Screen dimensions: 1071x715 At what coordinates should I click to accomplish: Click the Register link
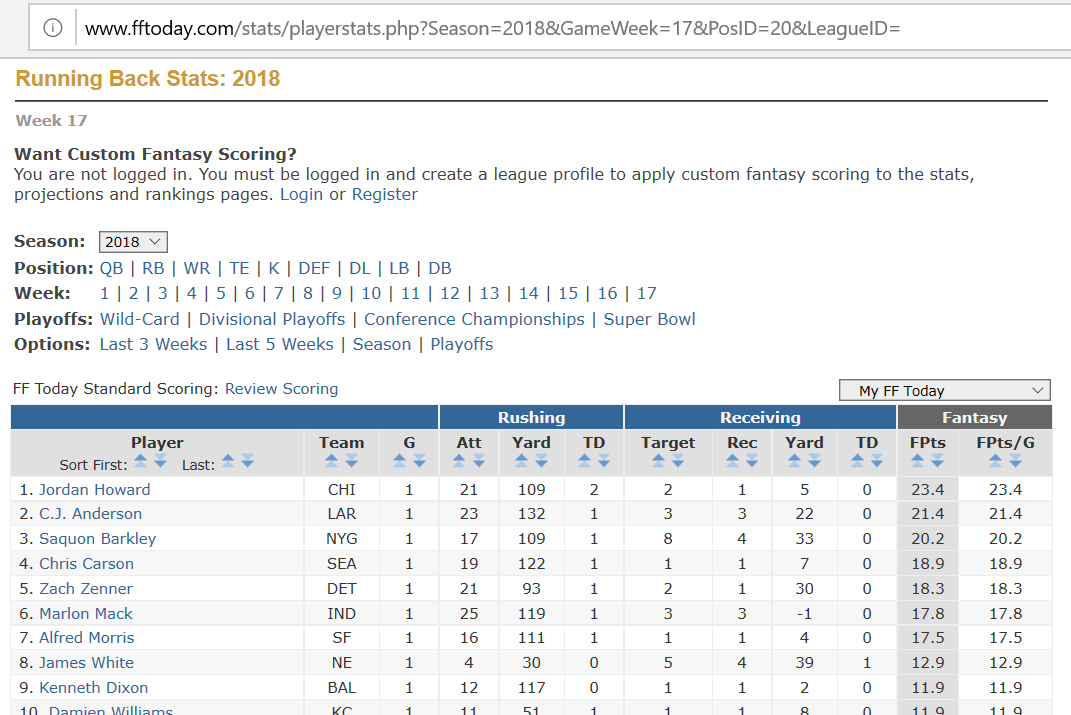pyautogui.click(x=385, y=195)
